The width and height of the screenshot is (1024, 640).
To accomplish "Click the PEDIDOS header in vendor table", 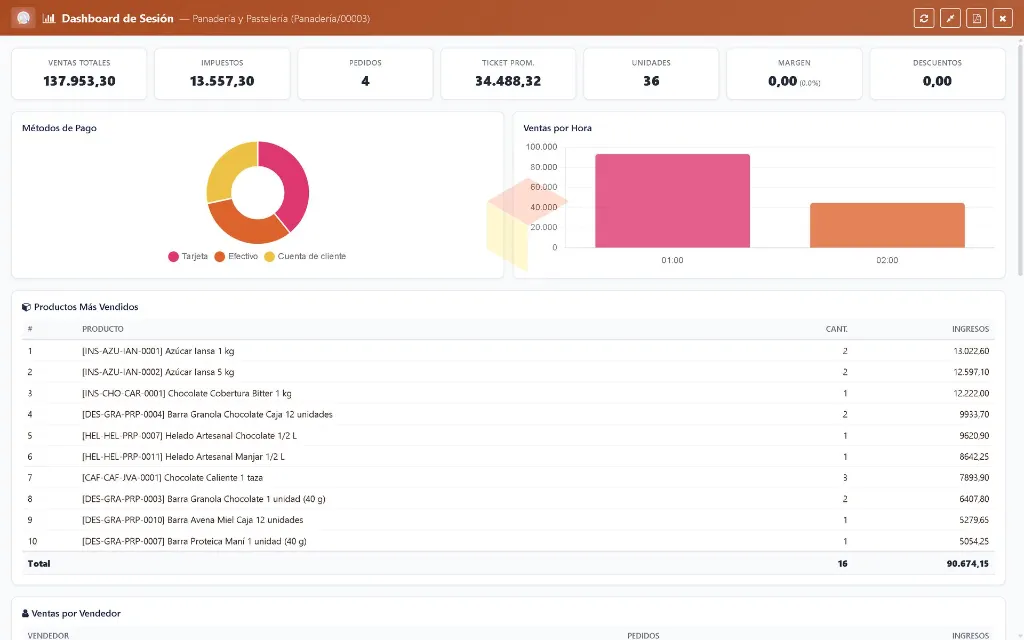I will click(643, 635).
